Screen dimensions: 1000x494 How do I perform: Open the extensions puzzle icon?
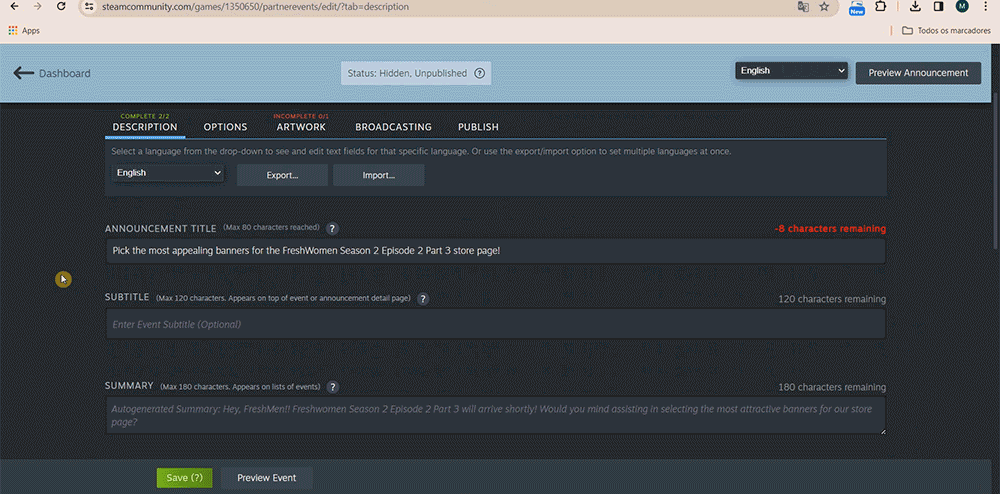881,6
